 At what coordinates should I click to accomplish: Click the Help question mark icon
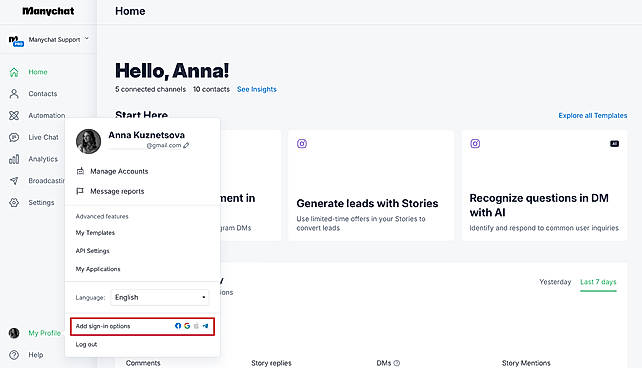14,355
